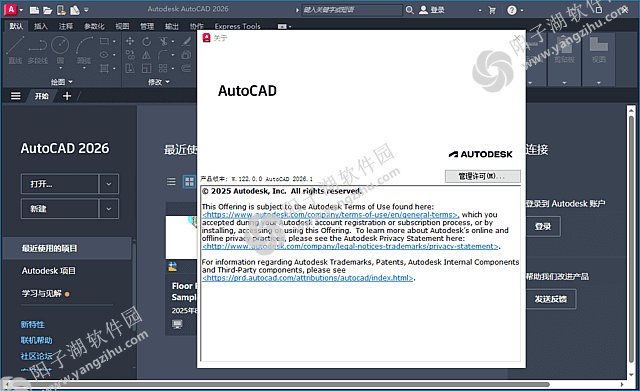This screenshot has width=640, height=391.
Task: Select the 开始 start tab
Action: pyautogui.click(x=42, y=96)
